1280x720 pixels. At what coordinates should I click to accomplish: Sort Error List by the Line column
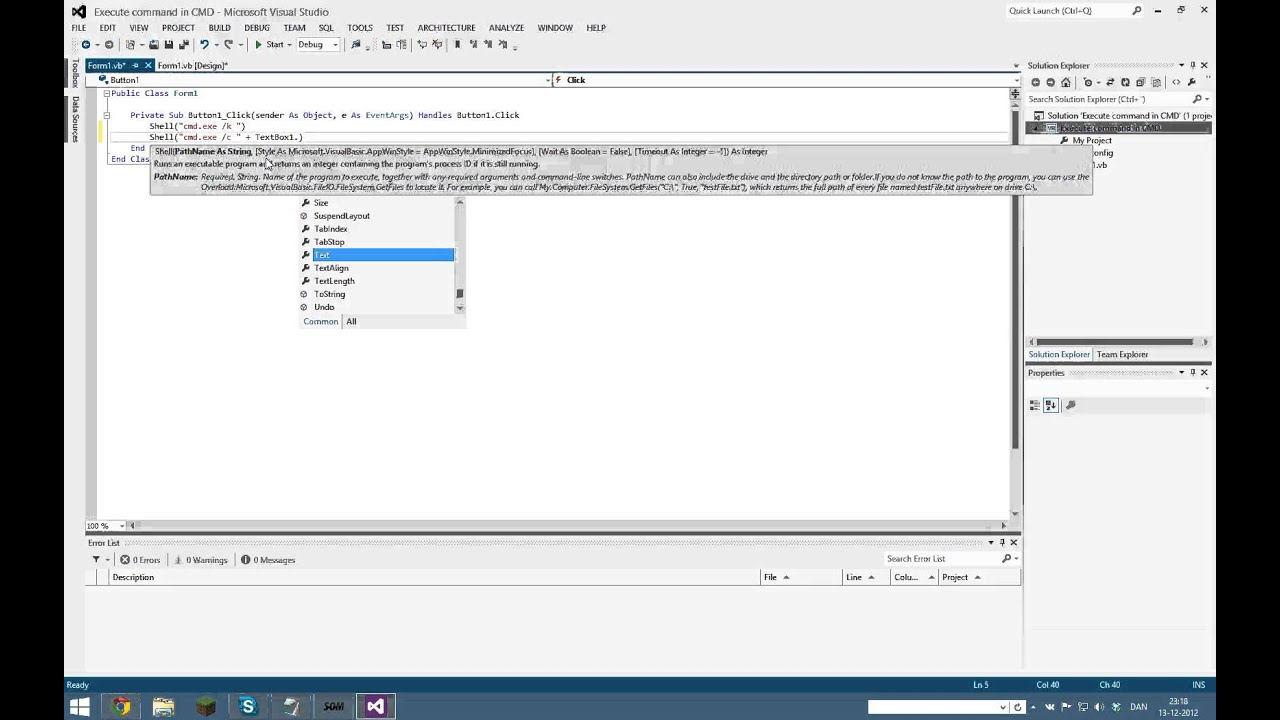(866, 577)
